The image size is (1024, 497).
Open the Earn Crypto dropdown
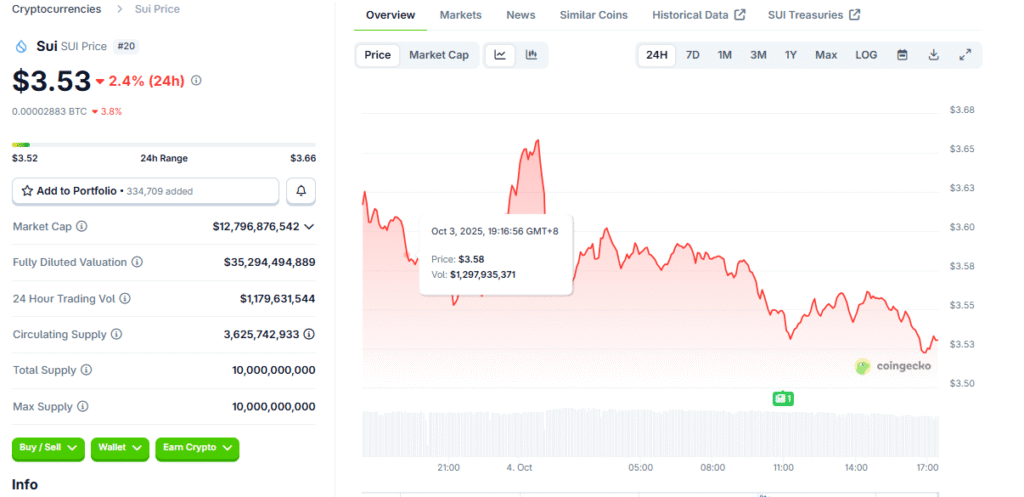pyautogui.click(x=197, y=448)
